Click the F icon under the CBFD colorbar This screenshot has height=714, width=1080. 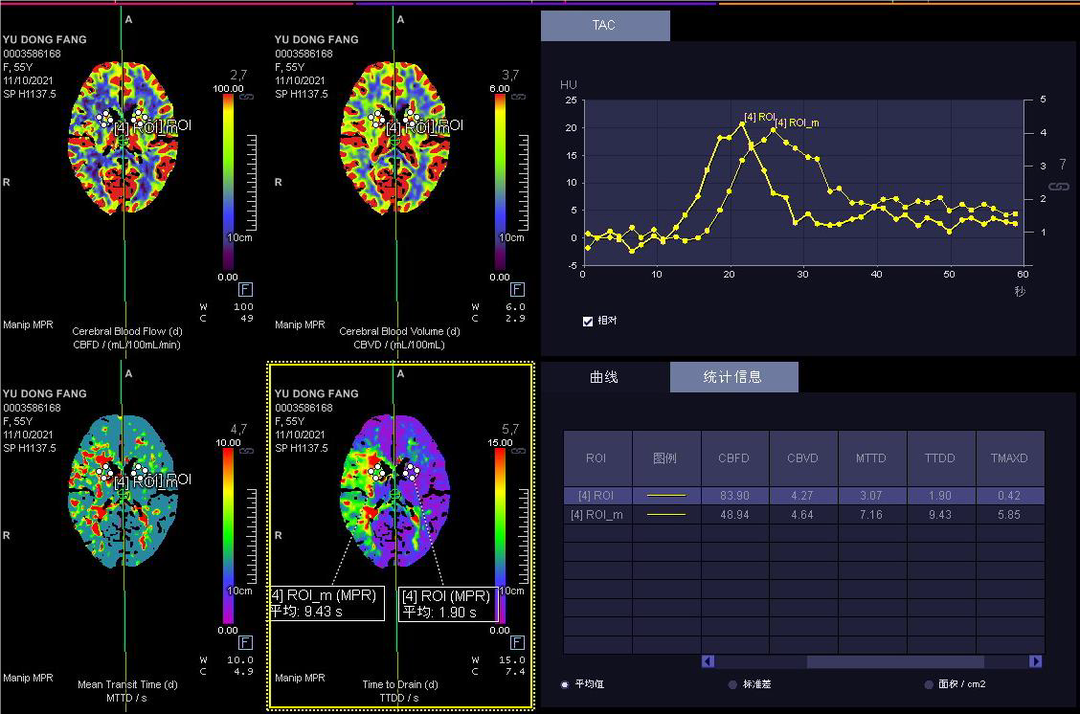pyautogui.click(x=245, y=289)
